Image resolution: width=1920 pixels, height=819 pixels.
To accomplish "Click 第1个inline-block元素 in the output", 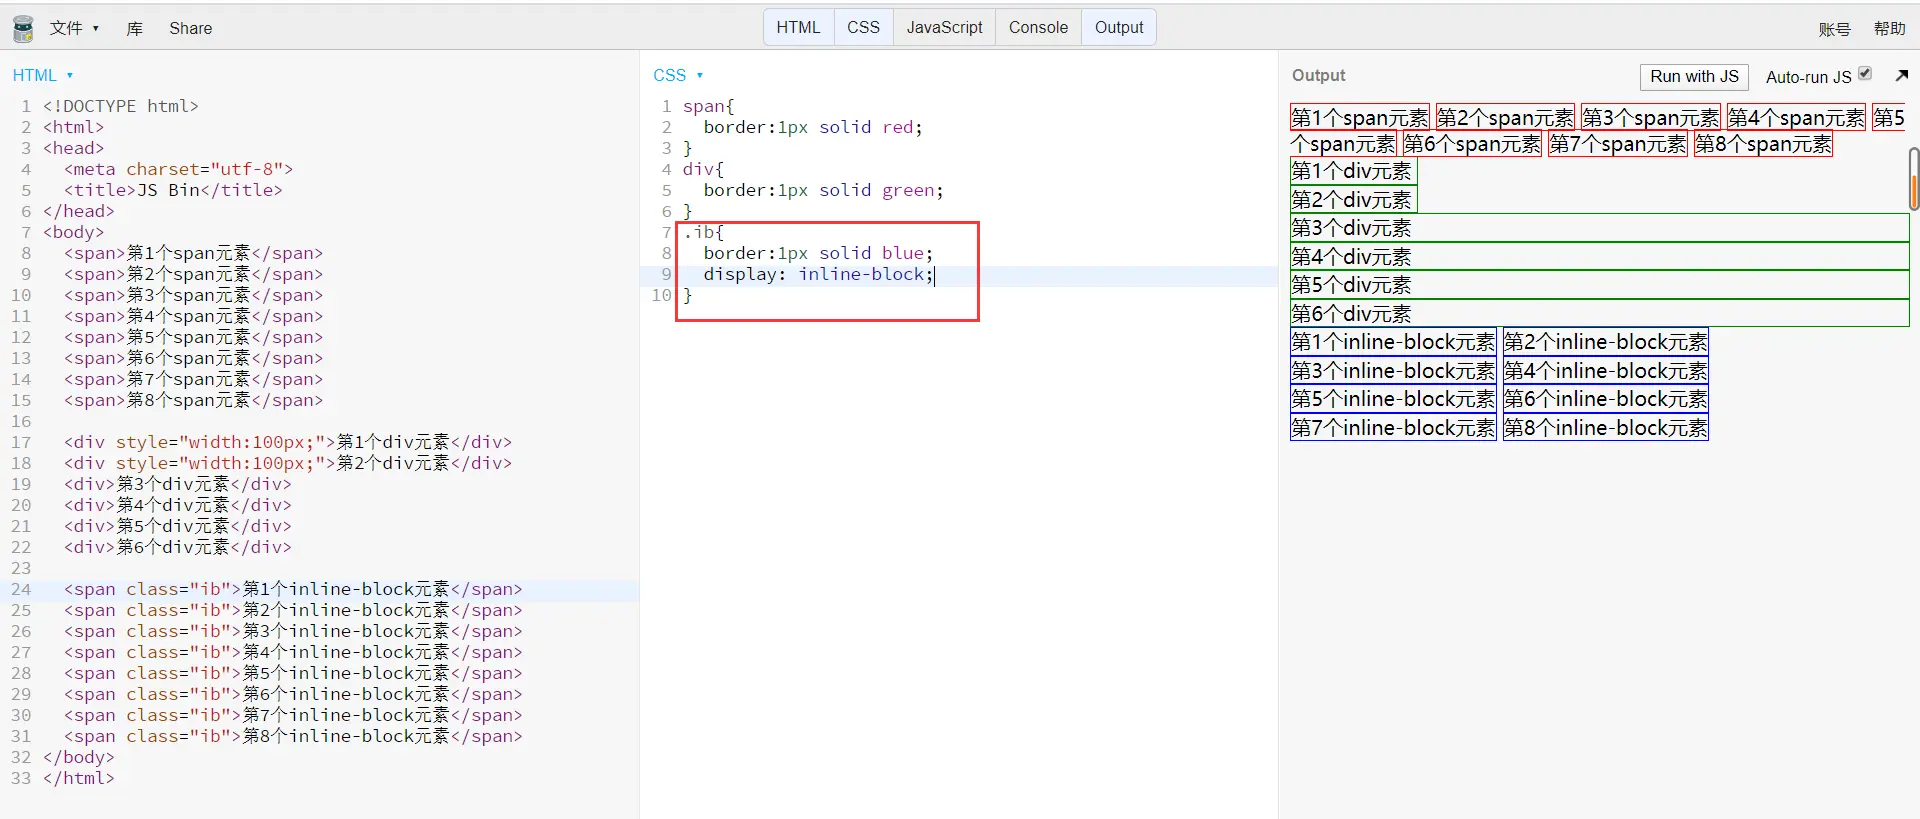I will [x=1393, y=342].
